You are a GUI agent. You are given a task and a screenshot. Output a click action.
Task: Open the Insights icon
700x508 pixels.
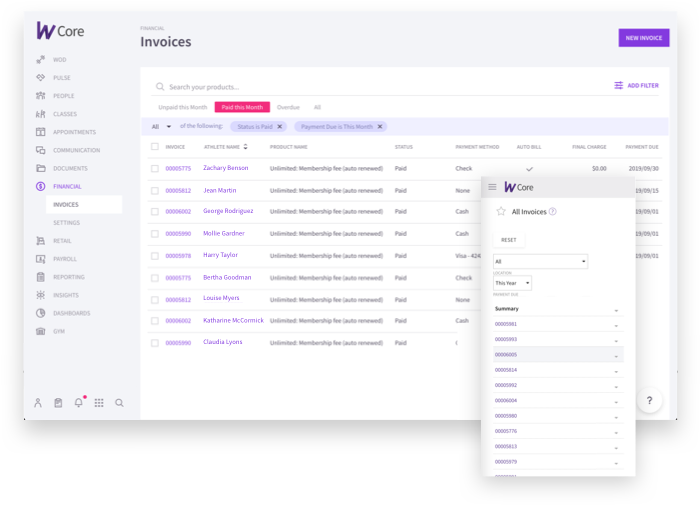point(41,295)
